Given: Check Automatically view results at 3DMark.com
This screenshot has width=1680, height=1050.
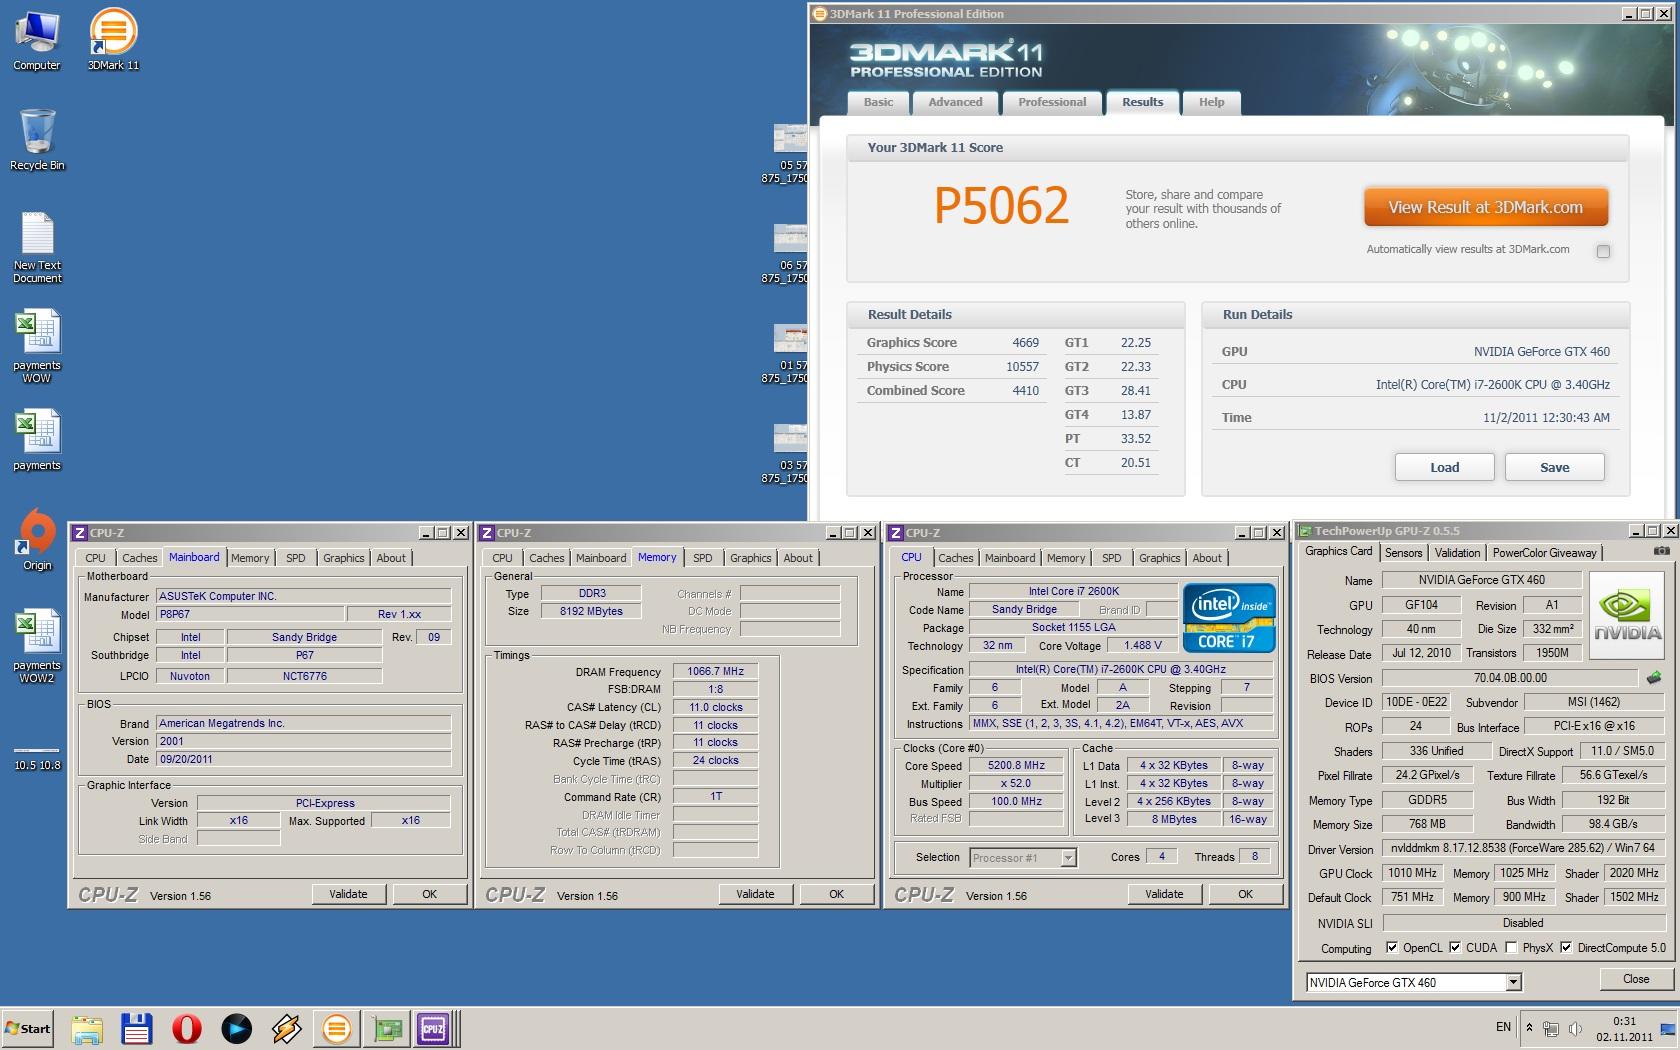Looking at the screenshot, I should (x=1603, y=251).
